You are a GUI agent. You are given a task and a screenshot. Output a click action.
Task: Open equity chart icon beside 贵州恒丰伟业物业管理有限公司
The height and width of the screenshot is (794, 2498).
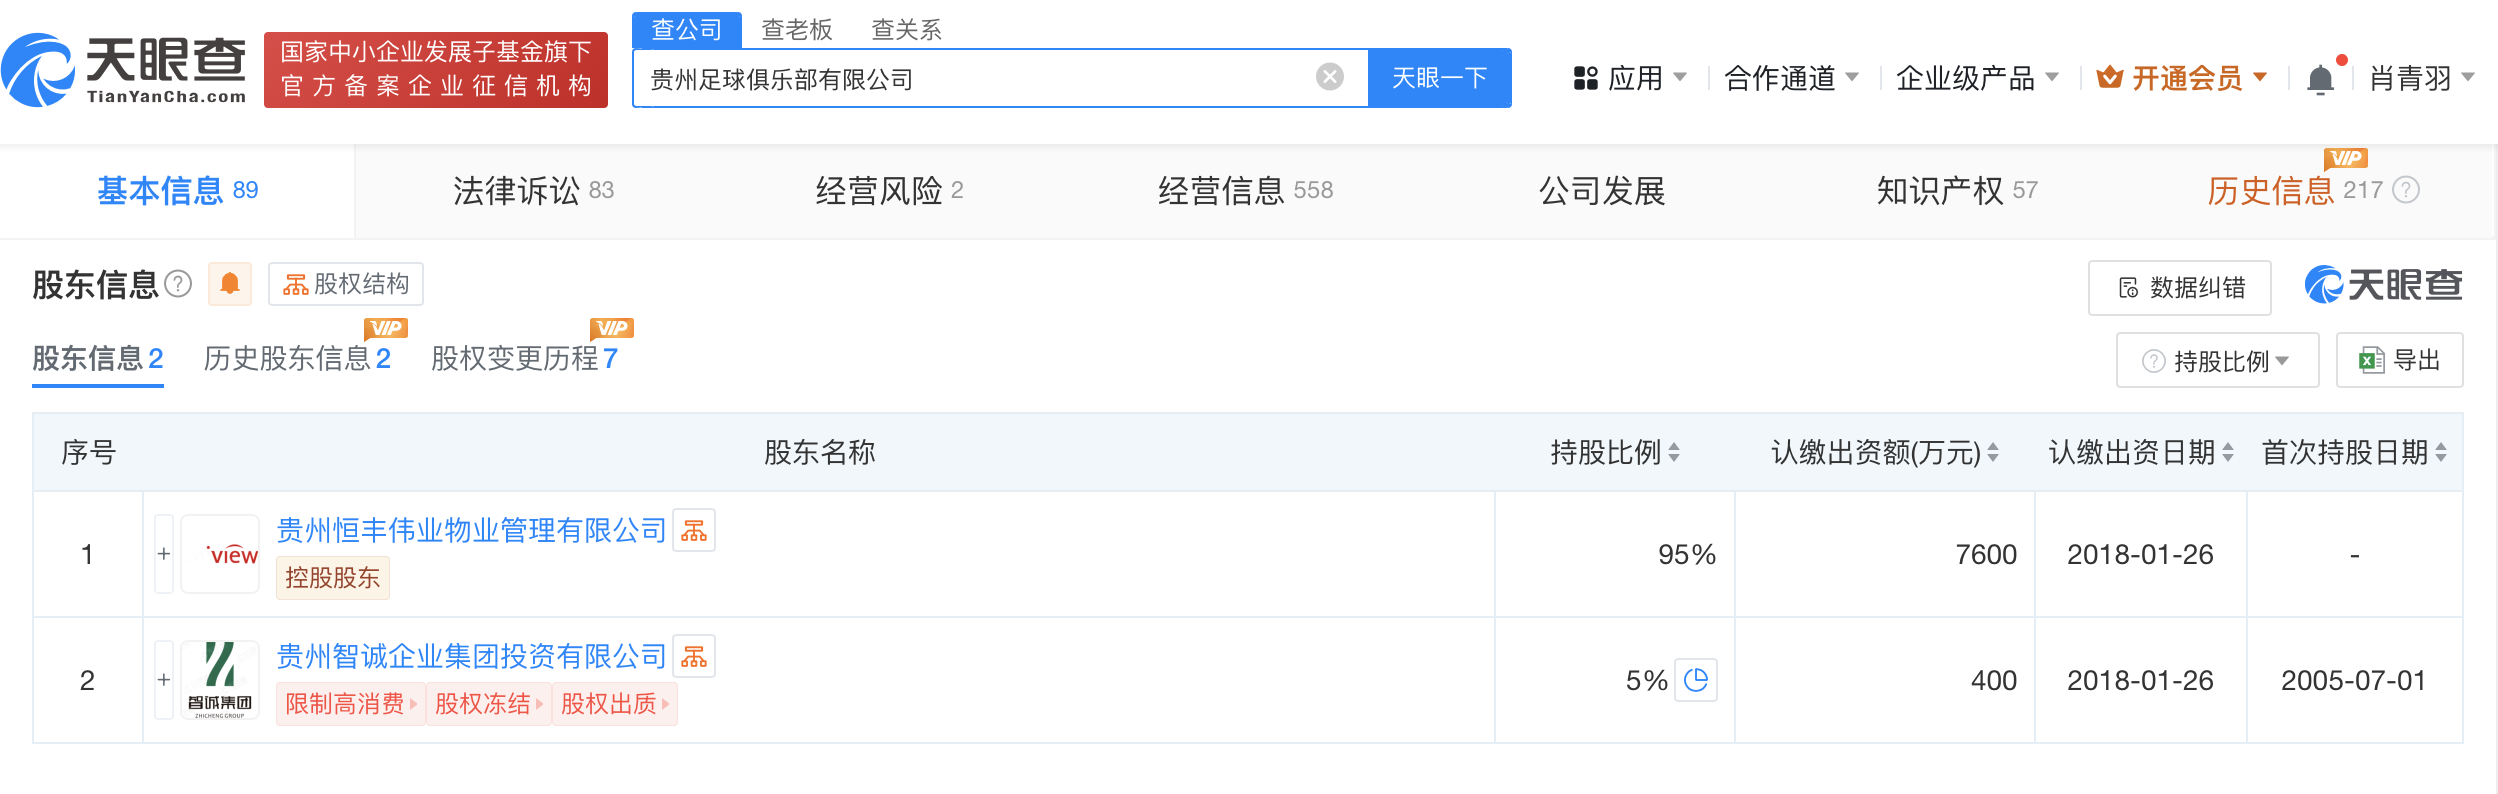click(x=694, y=531)
